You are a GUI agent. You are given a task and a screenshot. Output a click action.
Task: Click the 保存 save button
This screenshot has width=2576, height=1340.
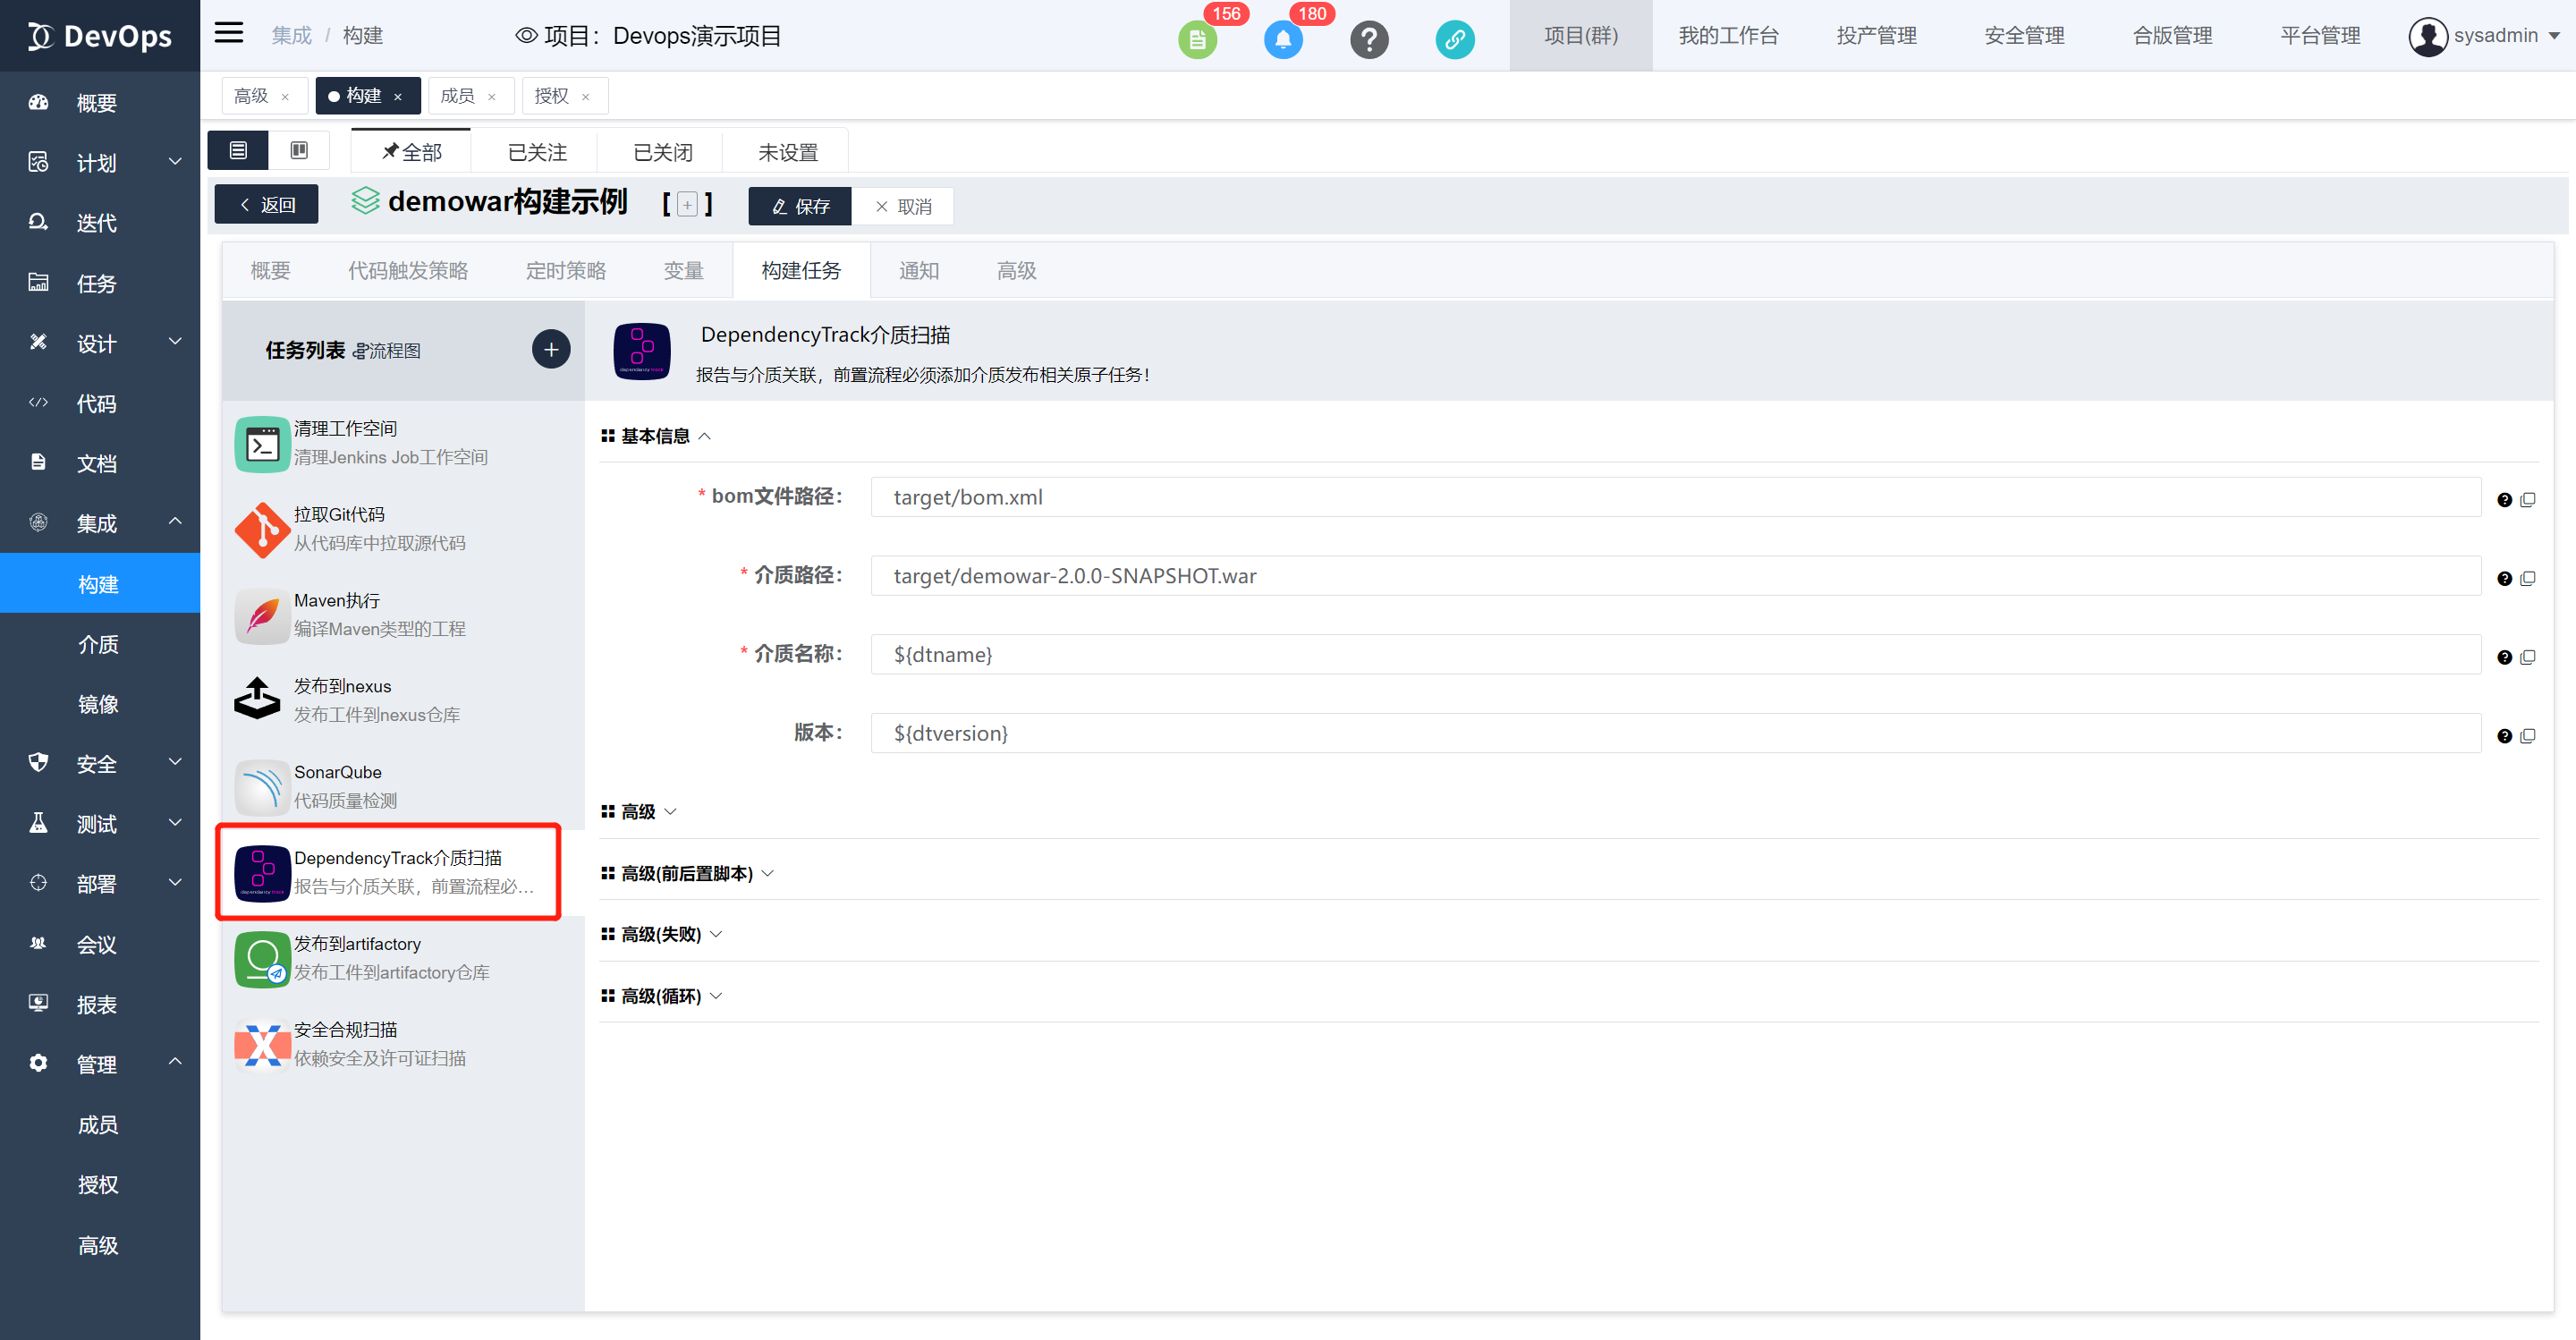point(800,206)
